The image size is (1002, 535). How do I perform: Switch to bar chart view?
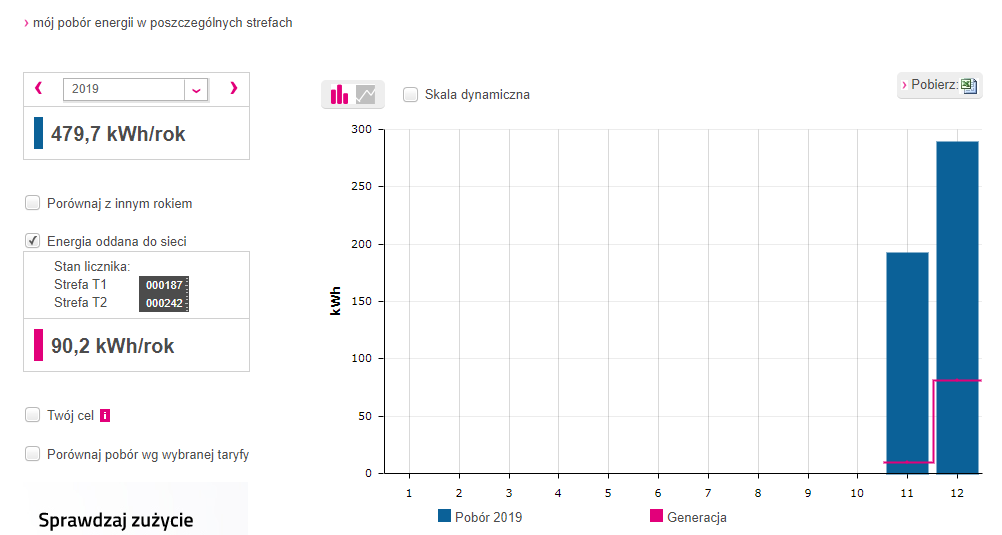coord(340,95)
